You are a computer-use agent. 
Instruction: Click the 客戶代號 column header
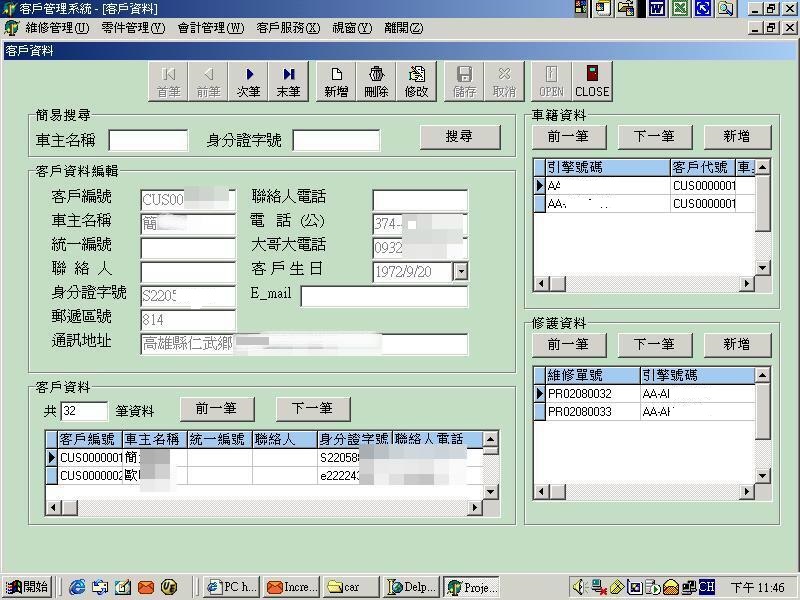pos(703,167)
